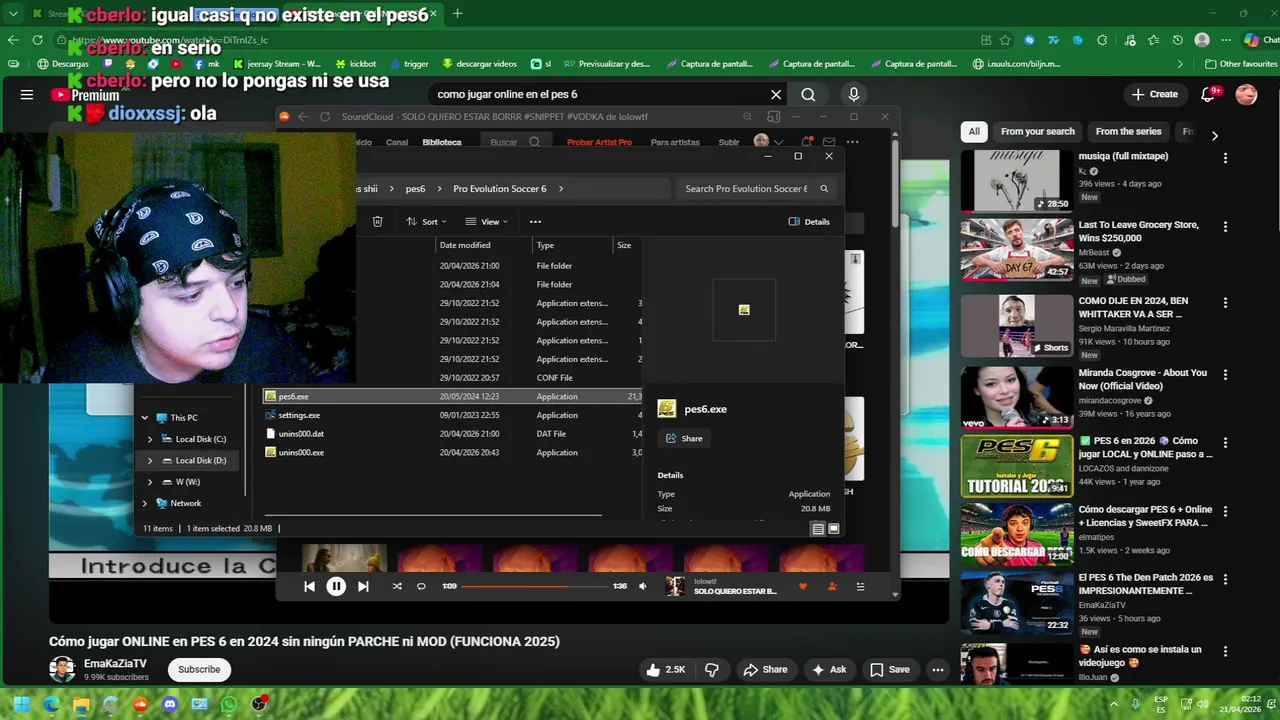Select 'From your search' chip
This screenshot has width=1280, height=720.
point(1038,131)
